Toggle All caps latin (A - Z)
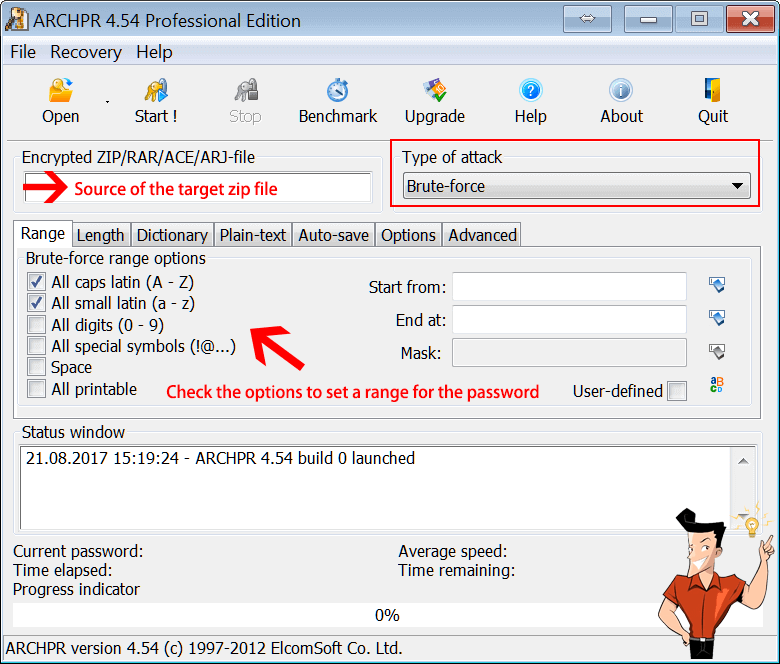Image resolution: width=780 pixels, height=664 pixels. (x=36, y=282)
